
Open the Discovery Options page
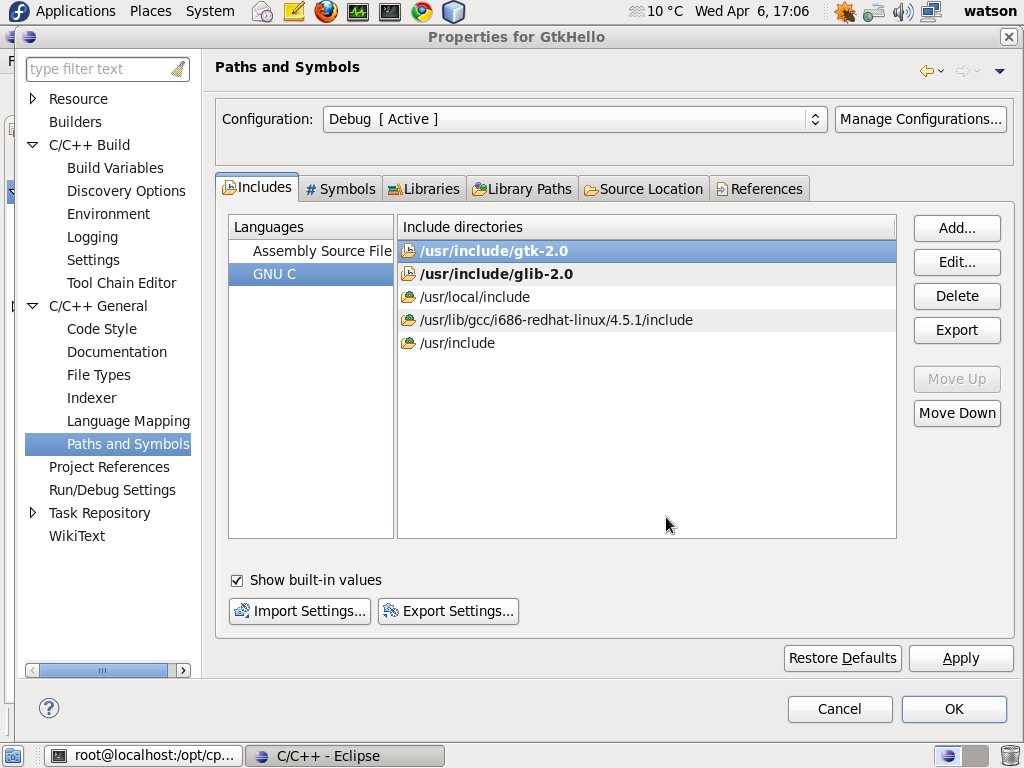pos(126,191)
